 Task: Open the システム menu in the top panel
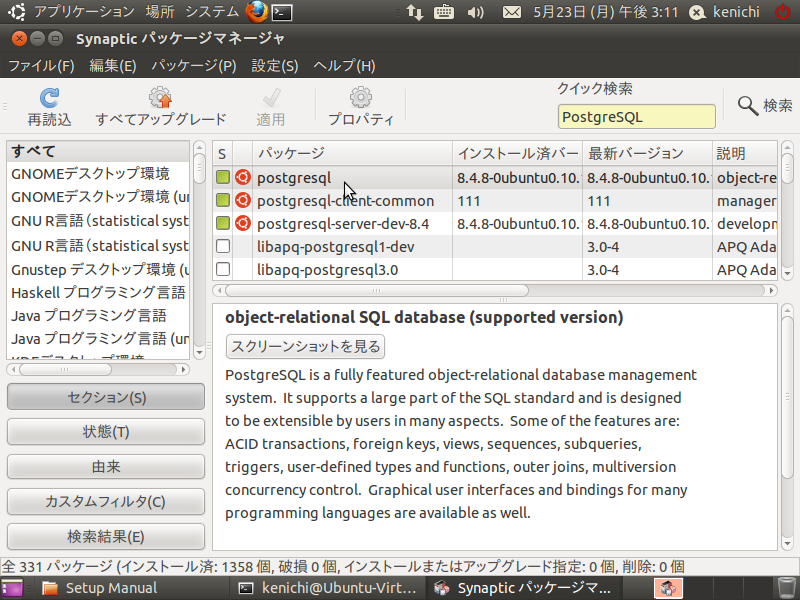(x=212, y=12)
